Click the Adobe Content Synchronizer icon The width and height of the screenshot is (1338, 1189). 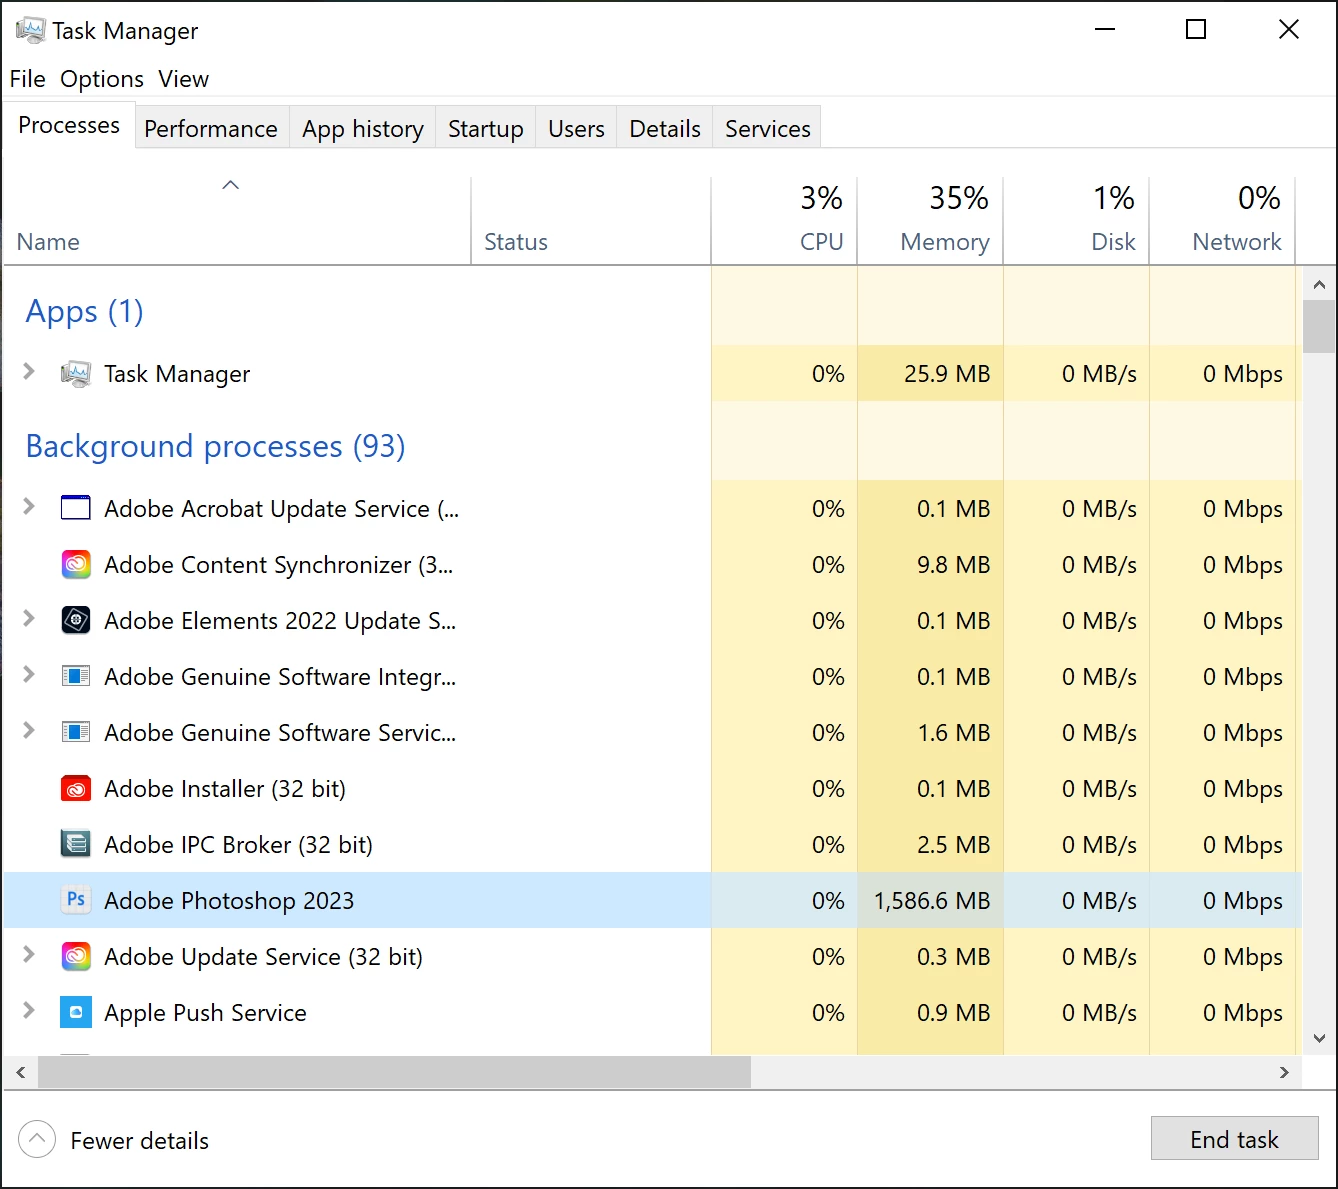click(76, 565)
